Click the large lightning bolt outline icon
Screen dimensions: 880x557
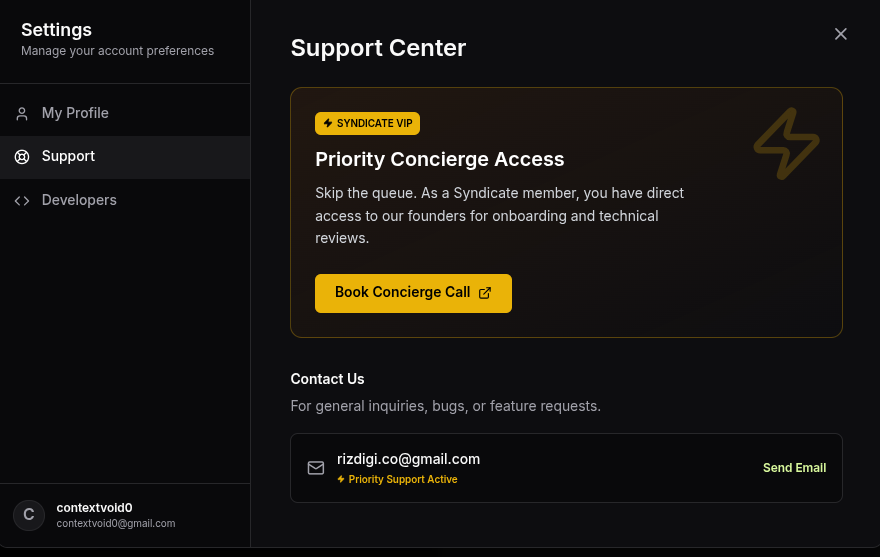pyautogui.click(x=786, y=145)
